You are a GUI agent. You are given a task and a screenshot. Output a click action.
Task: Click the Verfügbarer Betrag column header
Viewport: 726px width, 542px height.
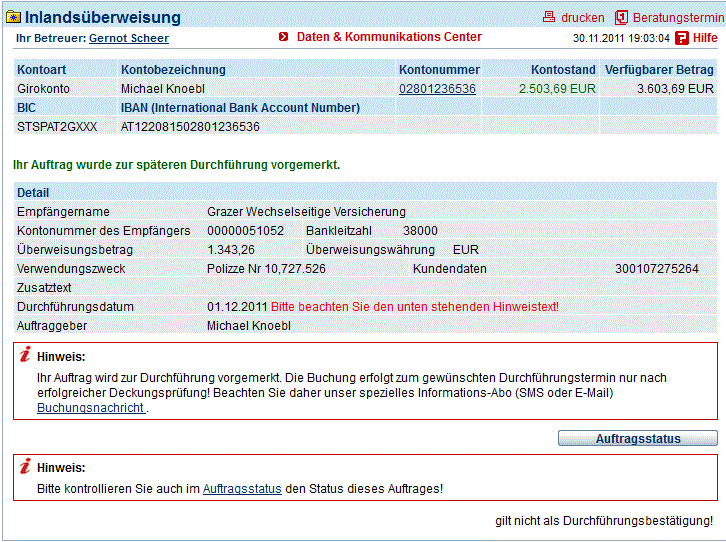click(x=659, y=69)
